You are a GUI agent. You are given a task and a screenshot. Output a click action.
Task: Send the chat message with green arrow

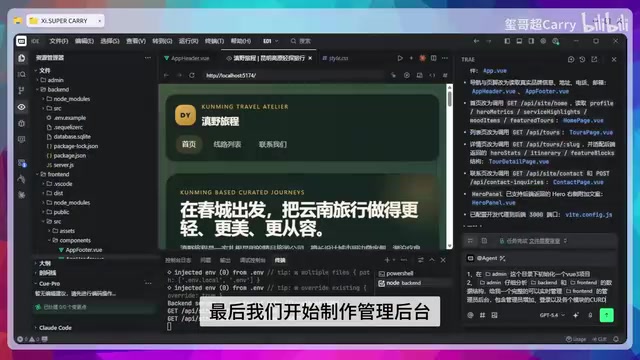click(x=607, y=315)
